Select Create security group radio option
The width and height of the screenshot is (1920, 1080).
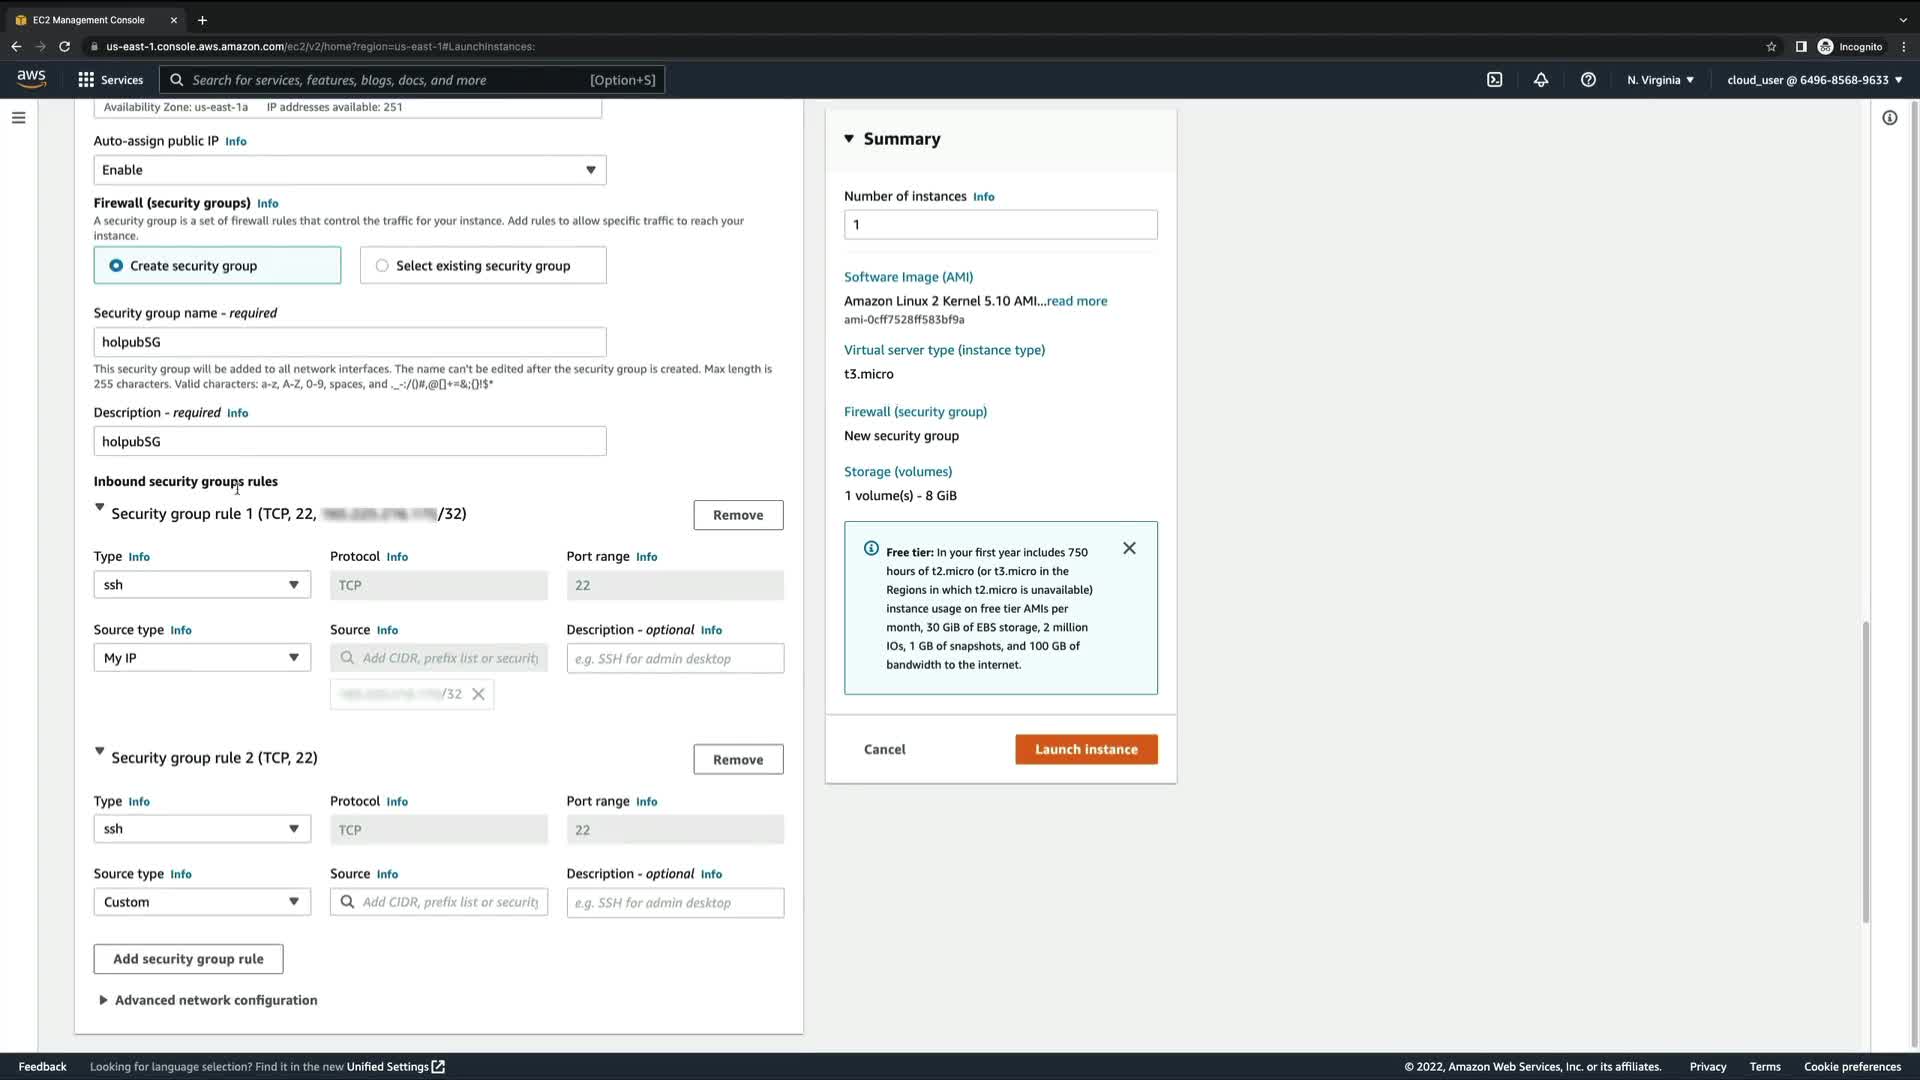(117, 266)
